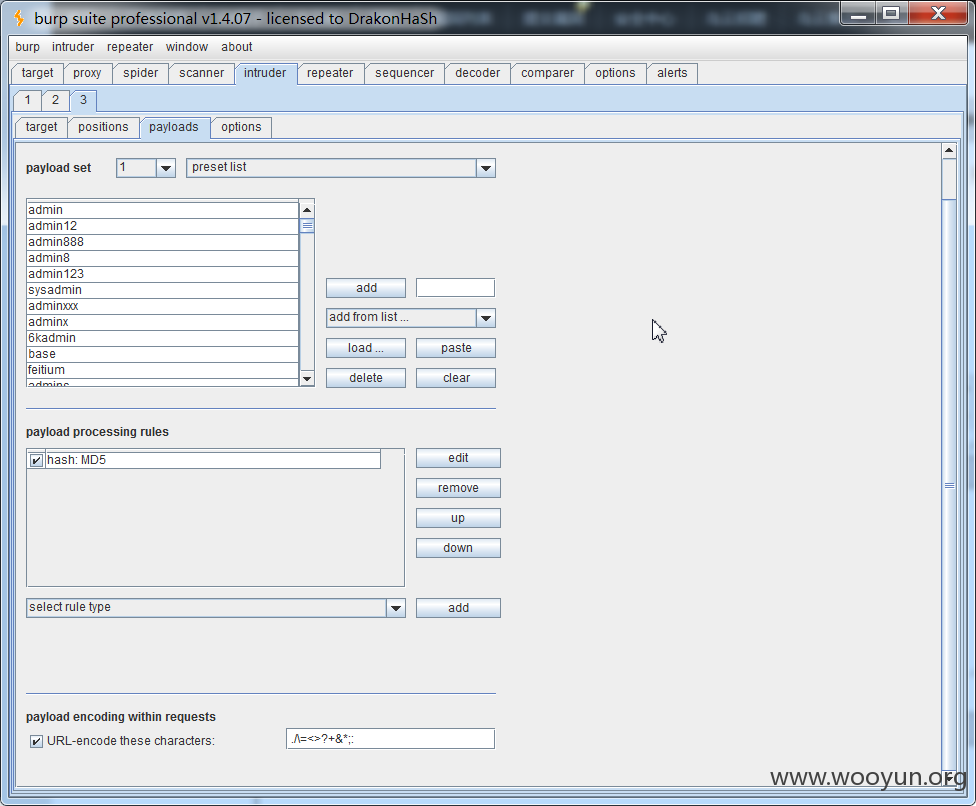
Task: Click payload list scroll down arrow
Action: click(307, 378)
